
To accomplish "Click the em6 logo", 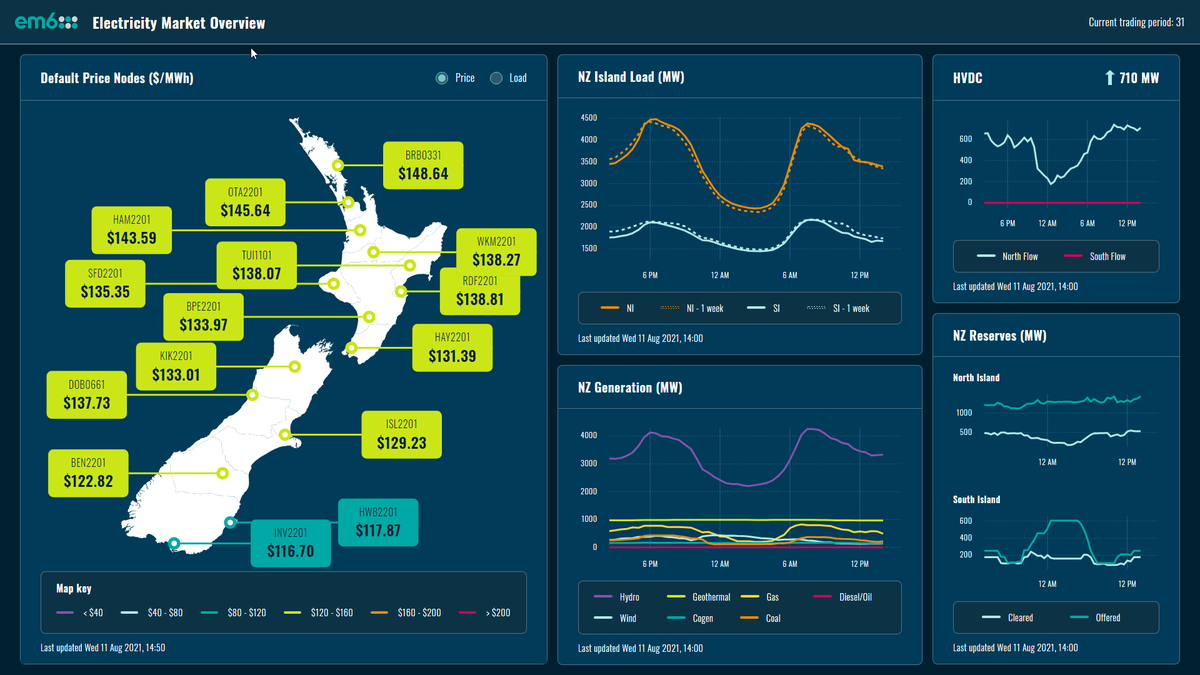I will click(x=46, y=22).
